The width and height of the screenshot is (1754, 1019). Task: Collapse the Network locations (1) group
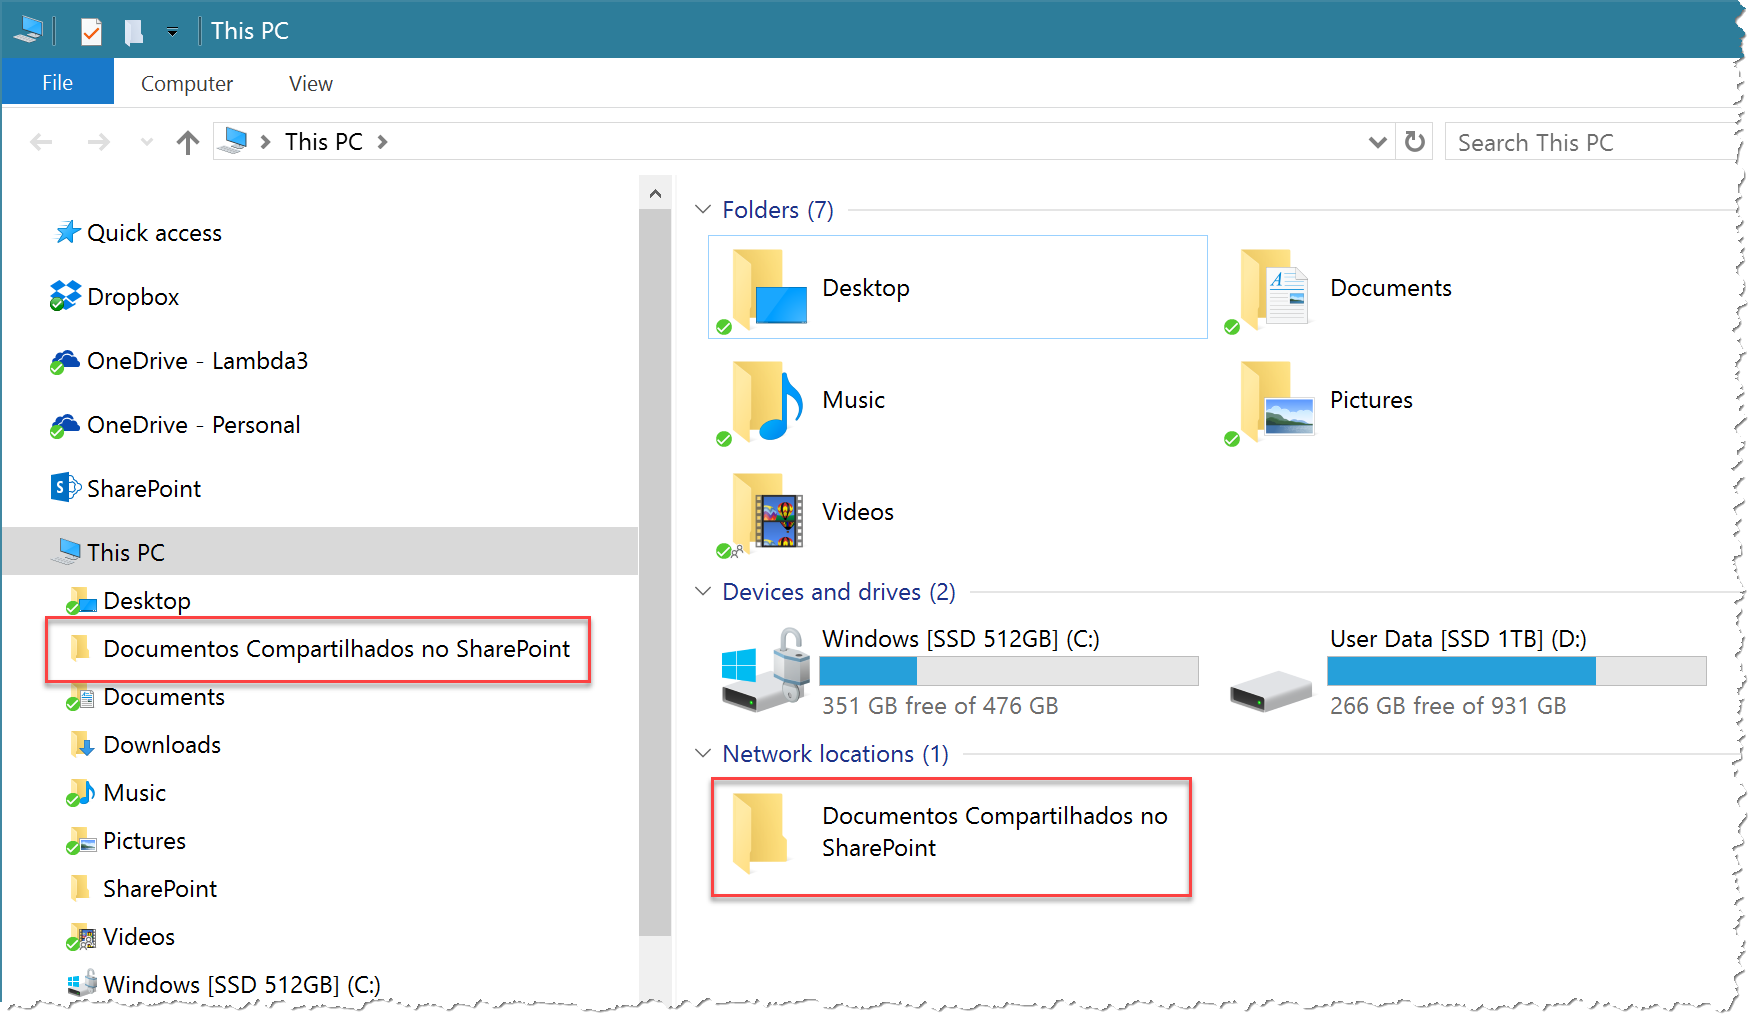click(x=702, y=753)
